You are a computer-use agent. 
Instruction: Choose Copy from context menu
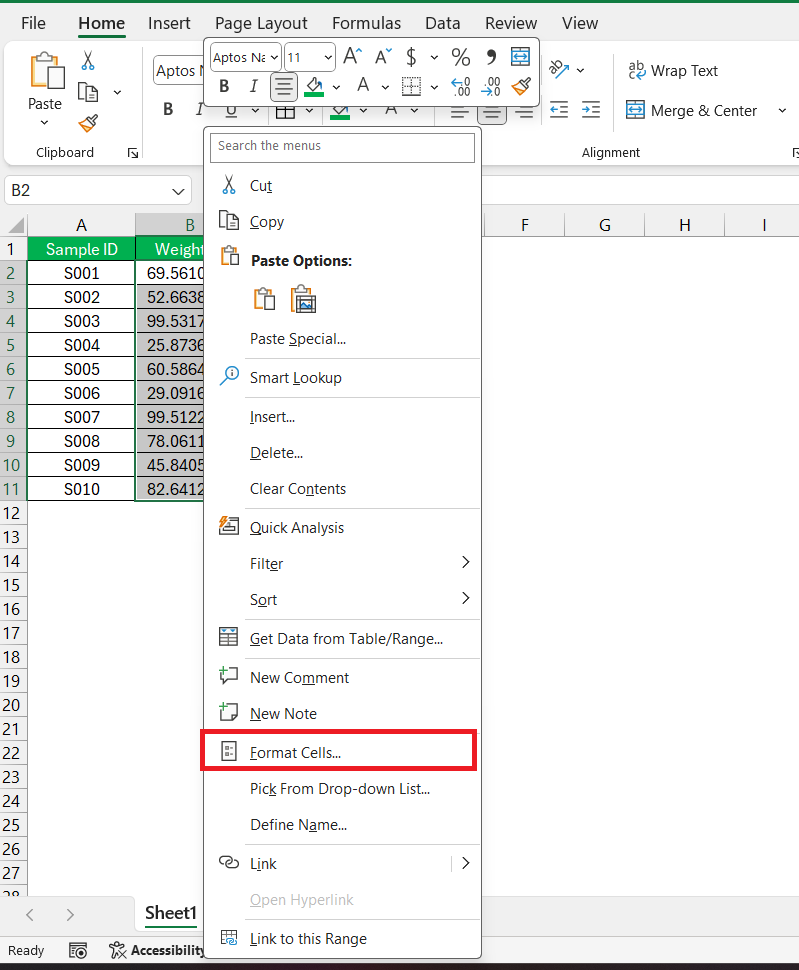tap(343, 221)
